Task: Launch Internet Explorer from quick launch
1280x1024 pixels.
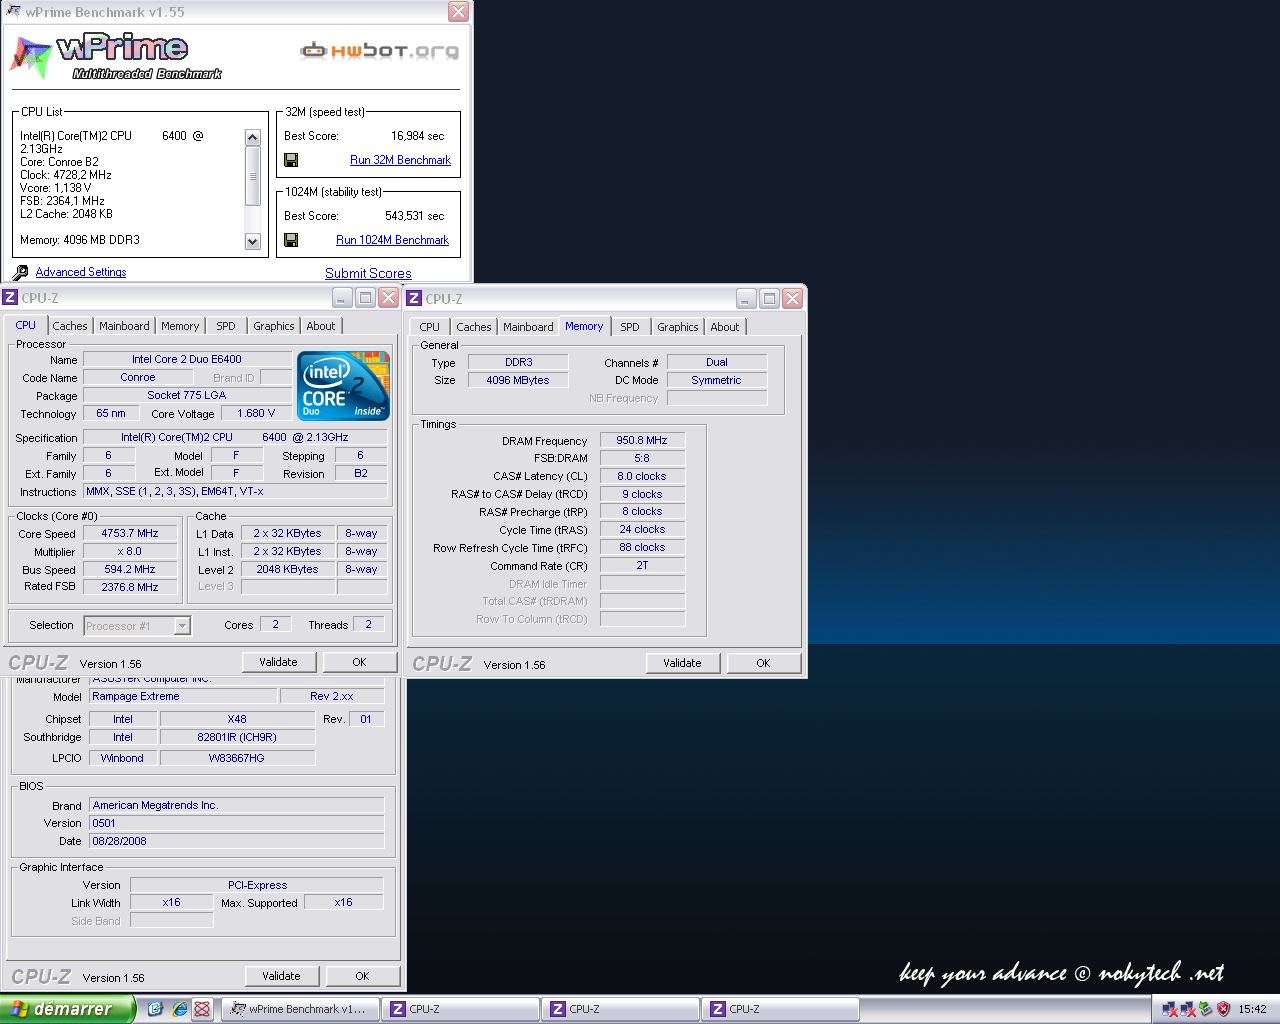Action: click(179, 1009)
